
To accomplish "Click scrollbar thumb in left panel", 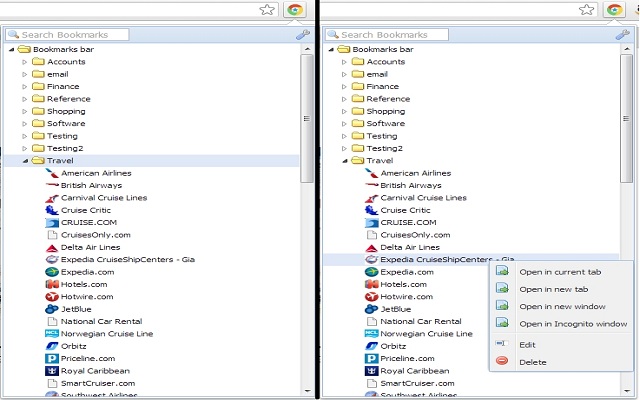I will [307, 118].
